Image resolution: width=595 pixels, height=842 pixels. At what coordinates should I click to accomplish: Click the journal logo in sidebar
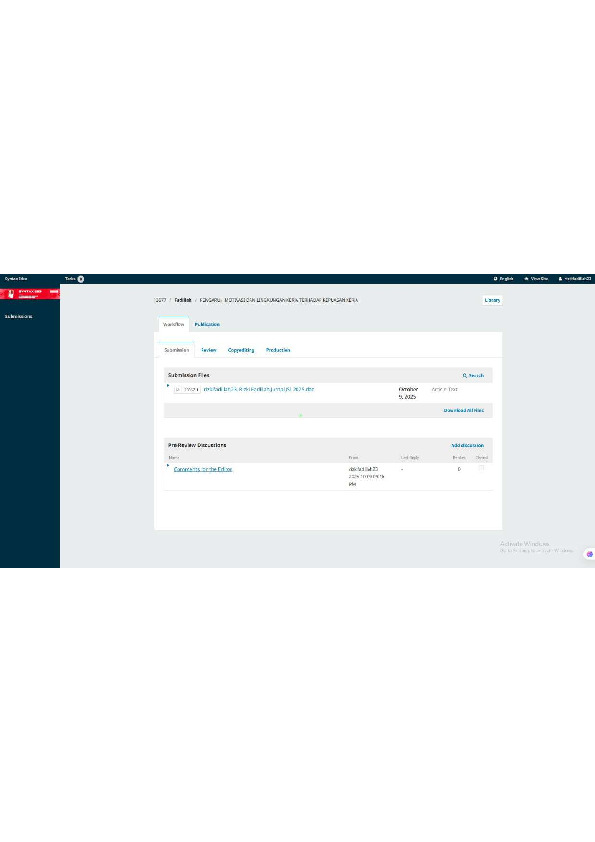click(x=30, y=294)
